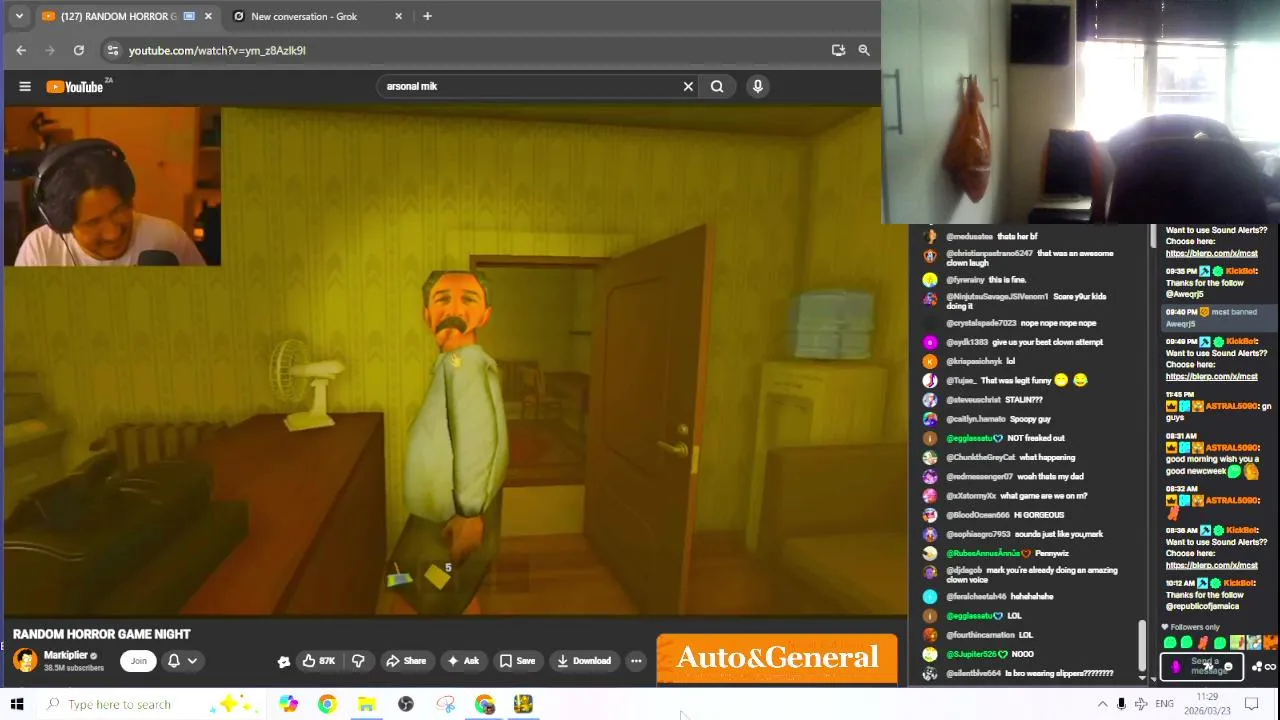Click the Ask button
This screenshot has height=720, width=1280.
[x=462, y=660]
